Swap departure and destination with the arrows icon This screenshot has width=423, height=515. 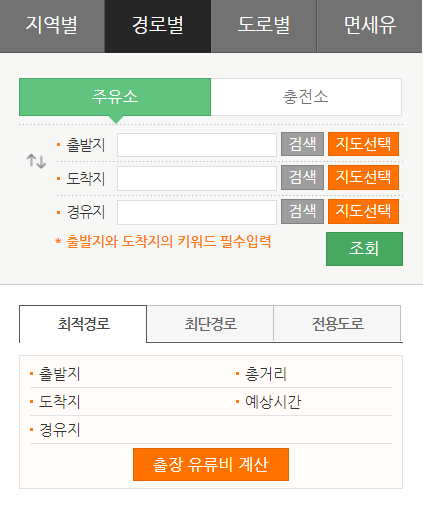coord(36,161)
